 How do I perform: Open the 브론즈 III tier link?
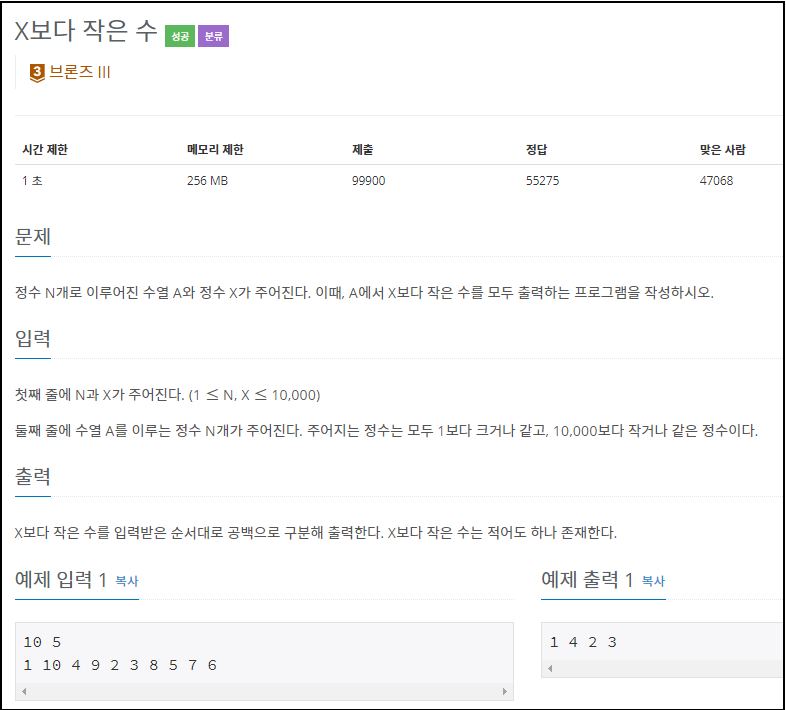pos(80,72)
